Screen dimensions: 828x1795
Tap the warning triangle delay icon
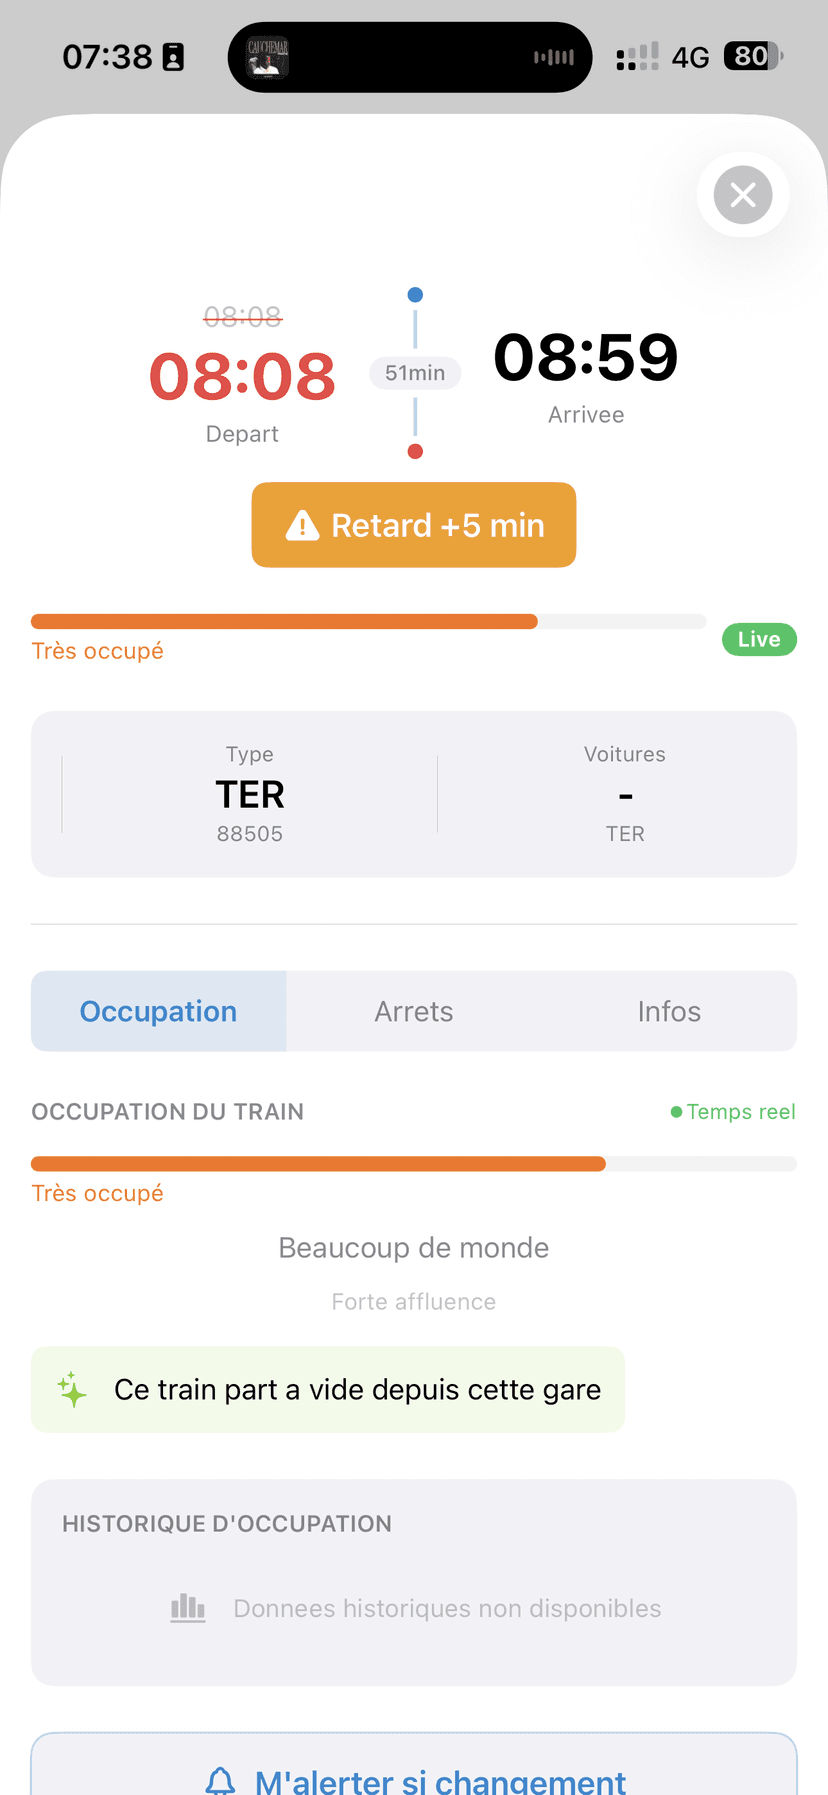point(302,525)
